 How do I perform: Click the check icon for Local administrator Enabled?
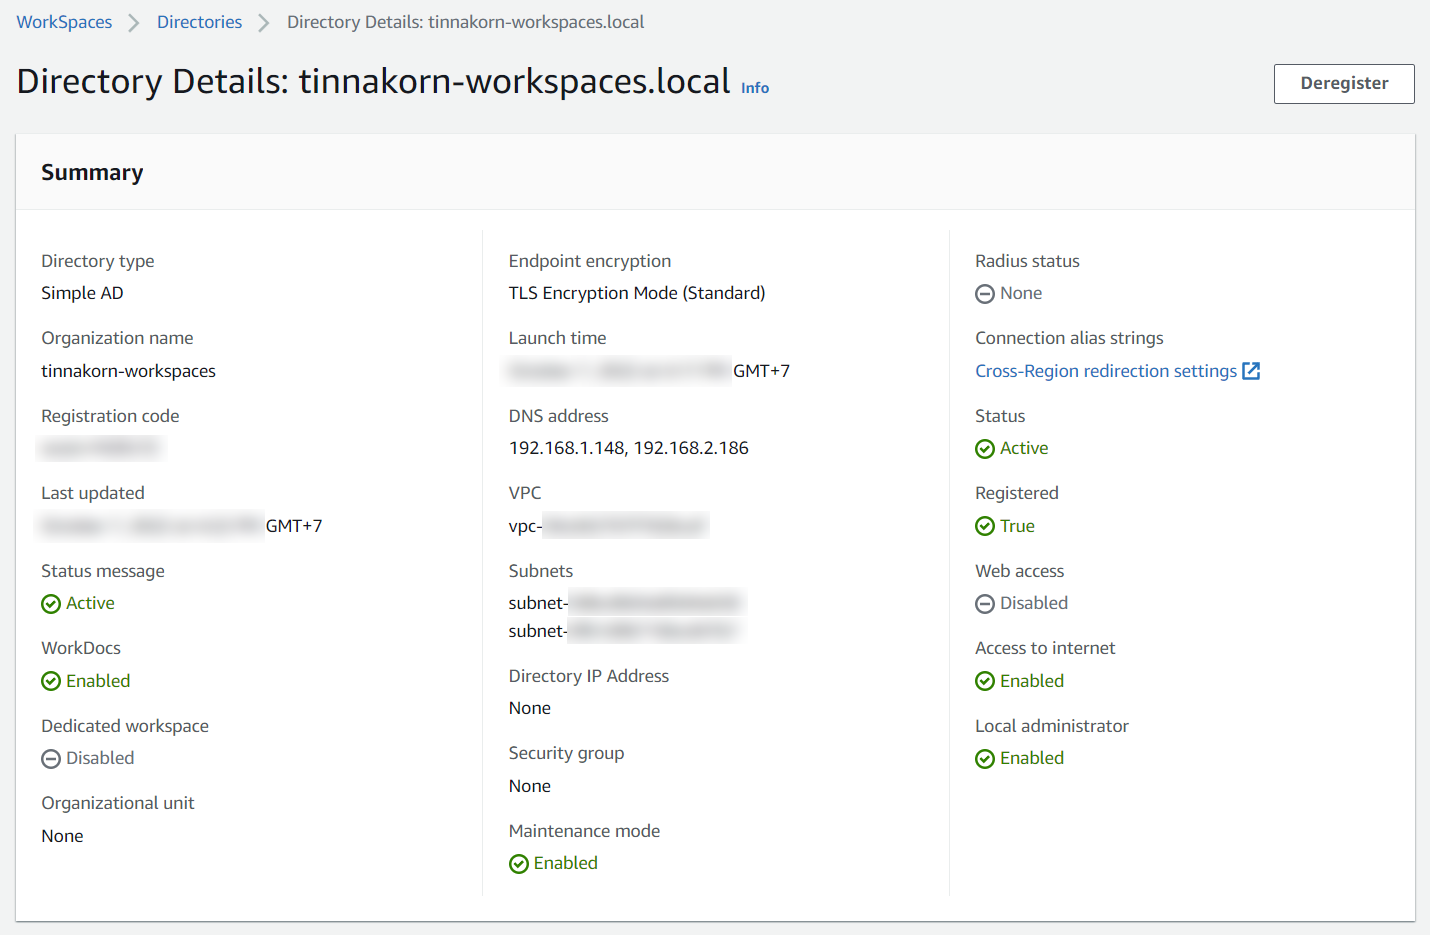(x=985, y=759)
